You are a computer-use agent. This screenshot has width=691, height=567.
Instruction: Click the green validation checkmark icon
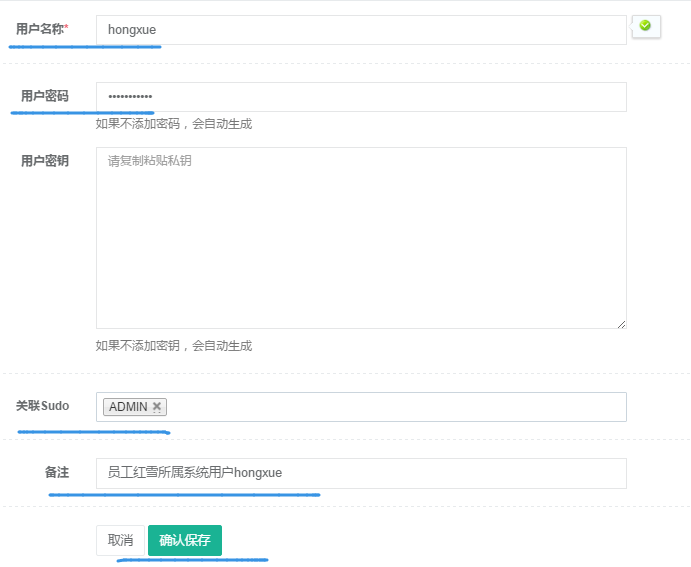645,26
